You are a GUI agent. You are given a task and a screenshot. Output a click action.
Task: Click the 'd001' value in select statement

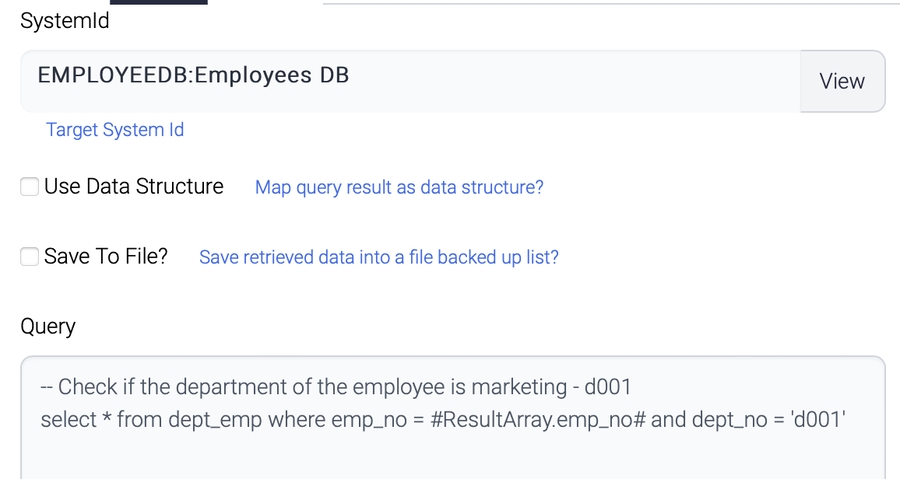(818, 419)
